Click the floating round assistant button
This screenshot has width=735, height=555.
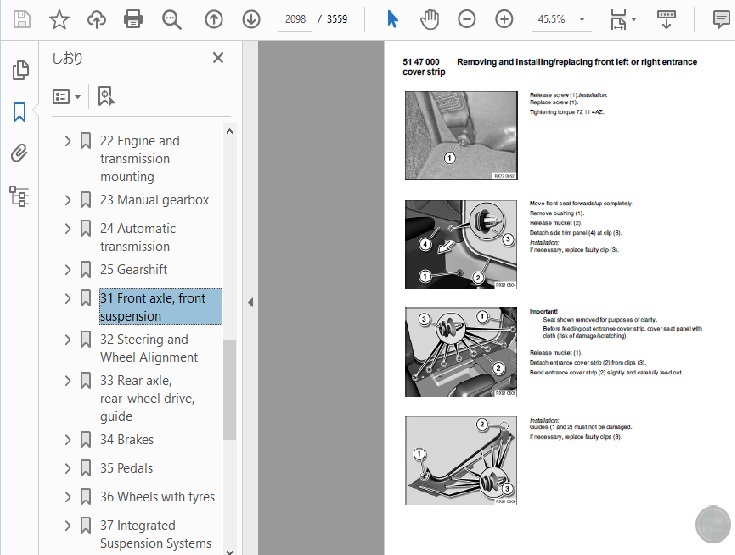(713, 525)
